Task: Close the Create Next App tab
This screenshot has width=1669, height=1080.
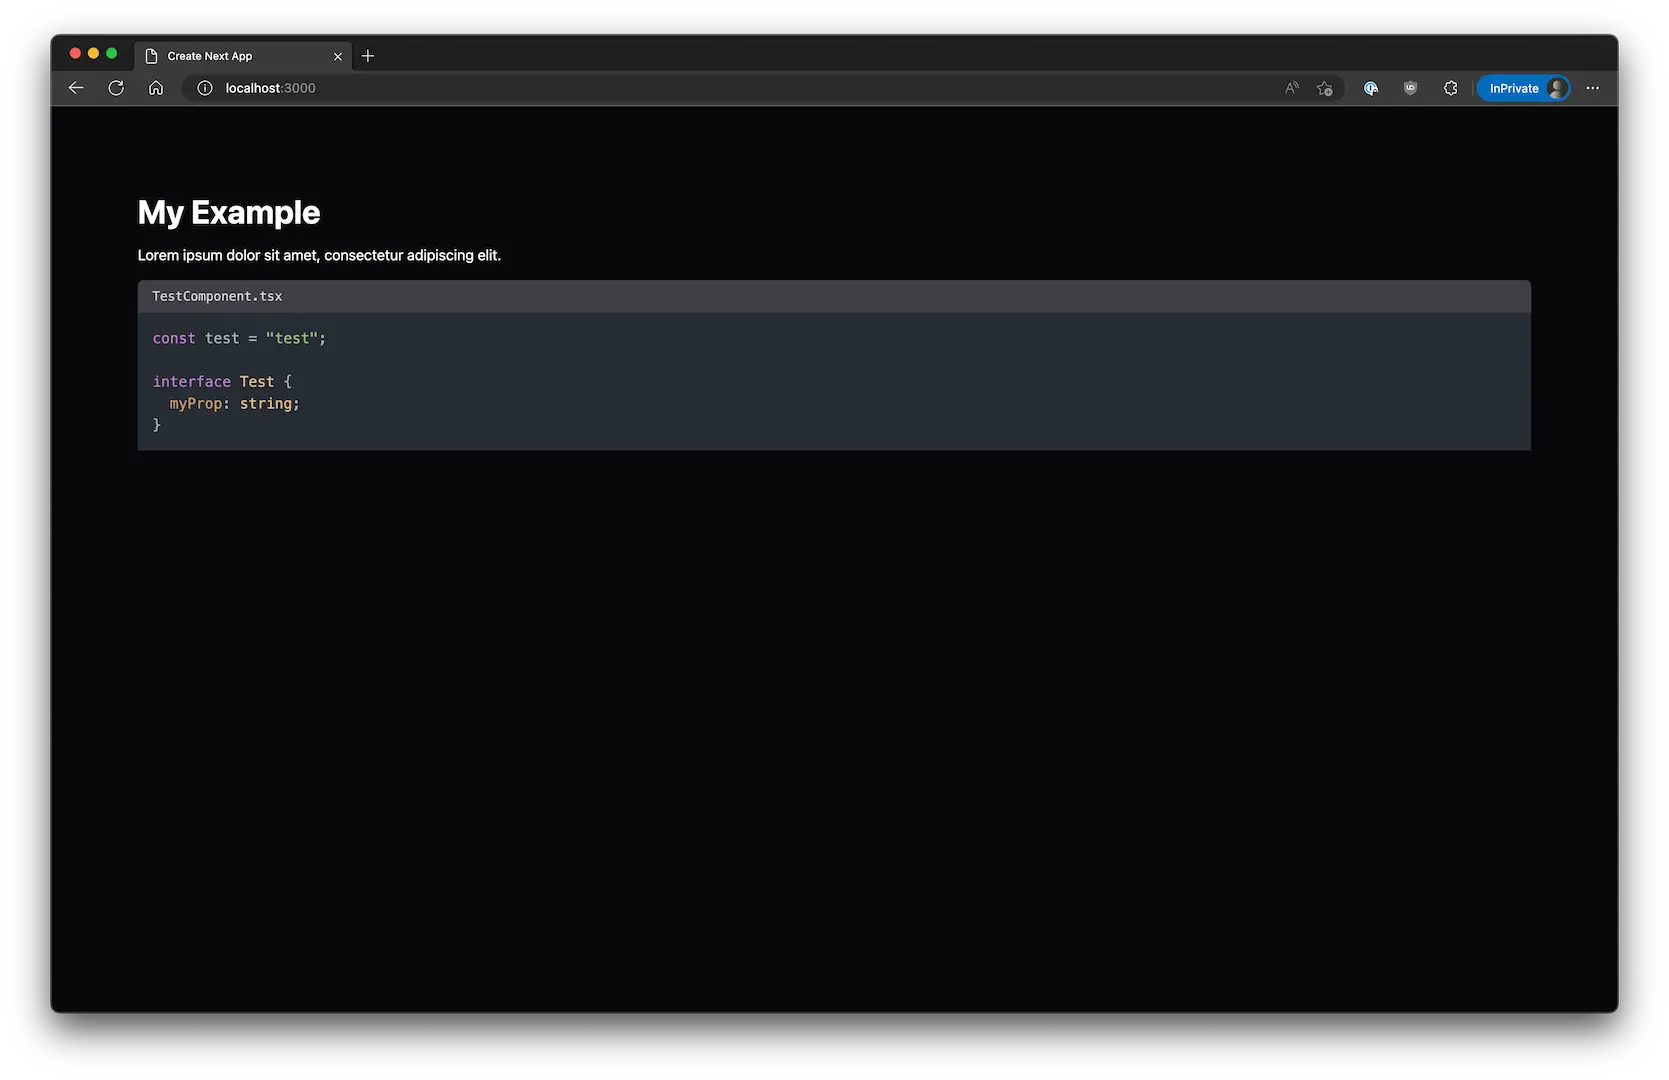Action: pos(338,56)
